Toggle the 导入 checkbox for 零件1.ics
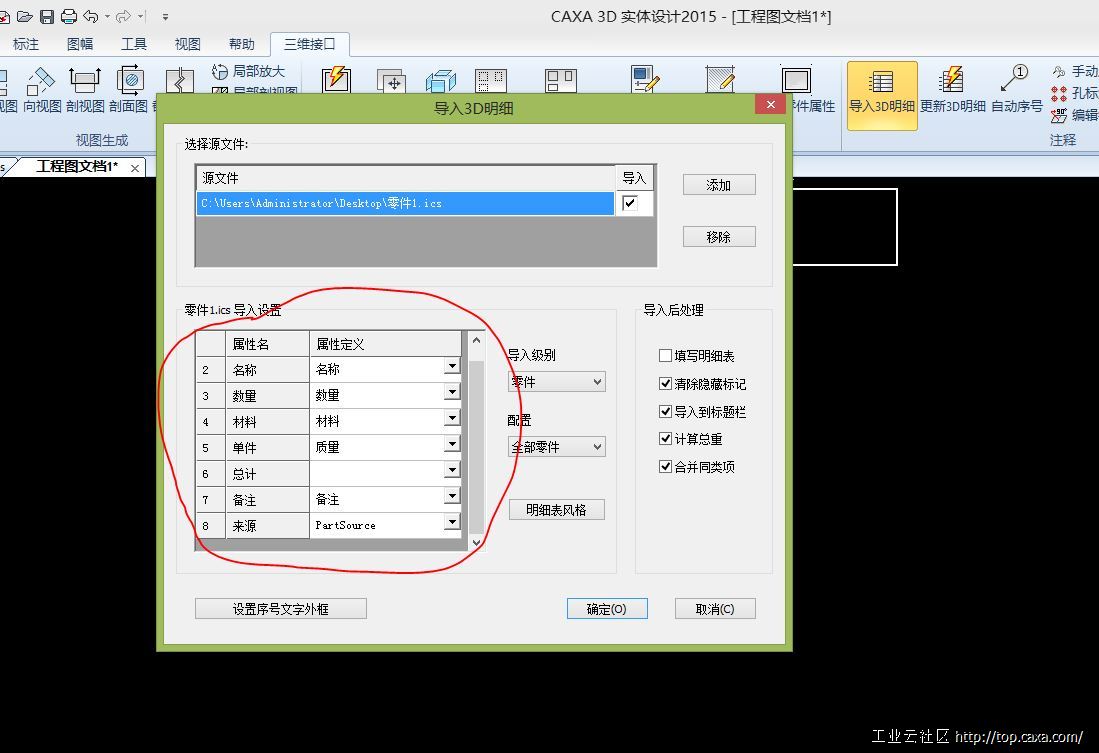1099x753 pixels. point(629,203)
